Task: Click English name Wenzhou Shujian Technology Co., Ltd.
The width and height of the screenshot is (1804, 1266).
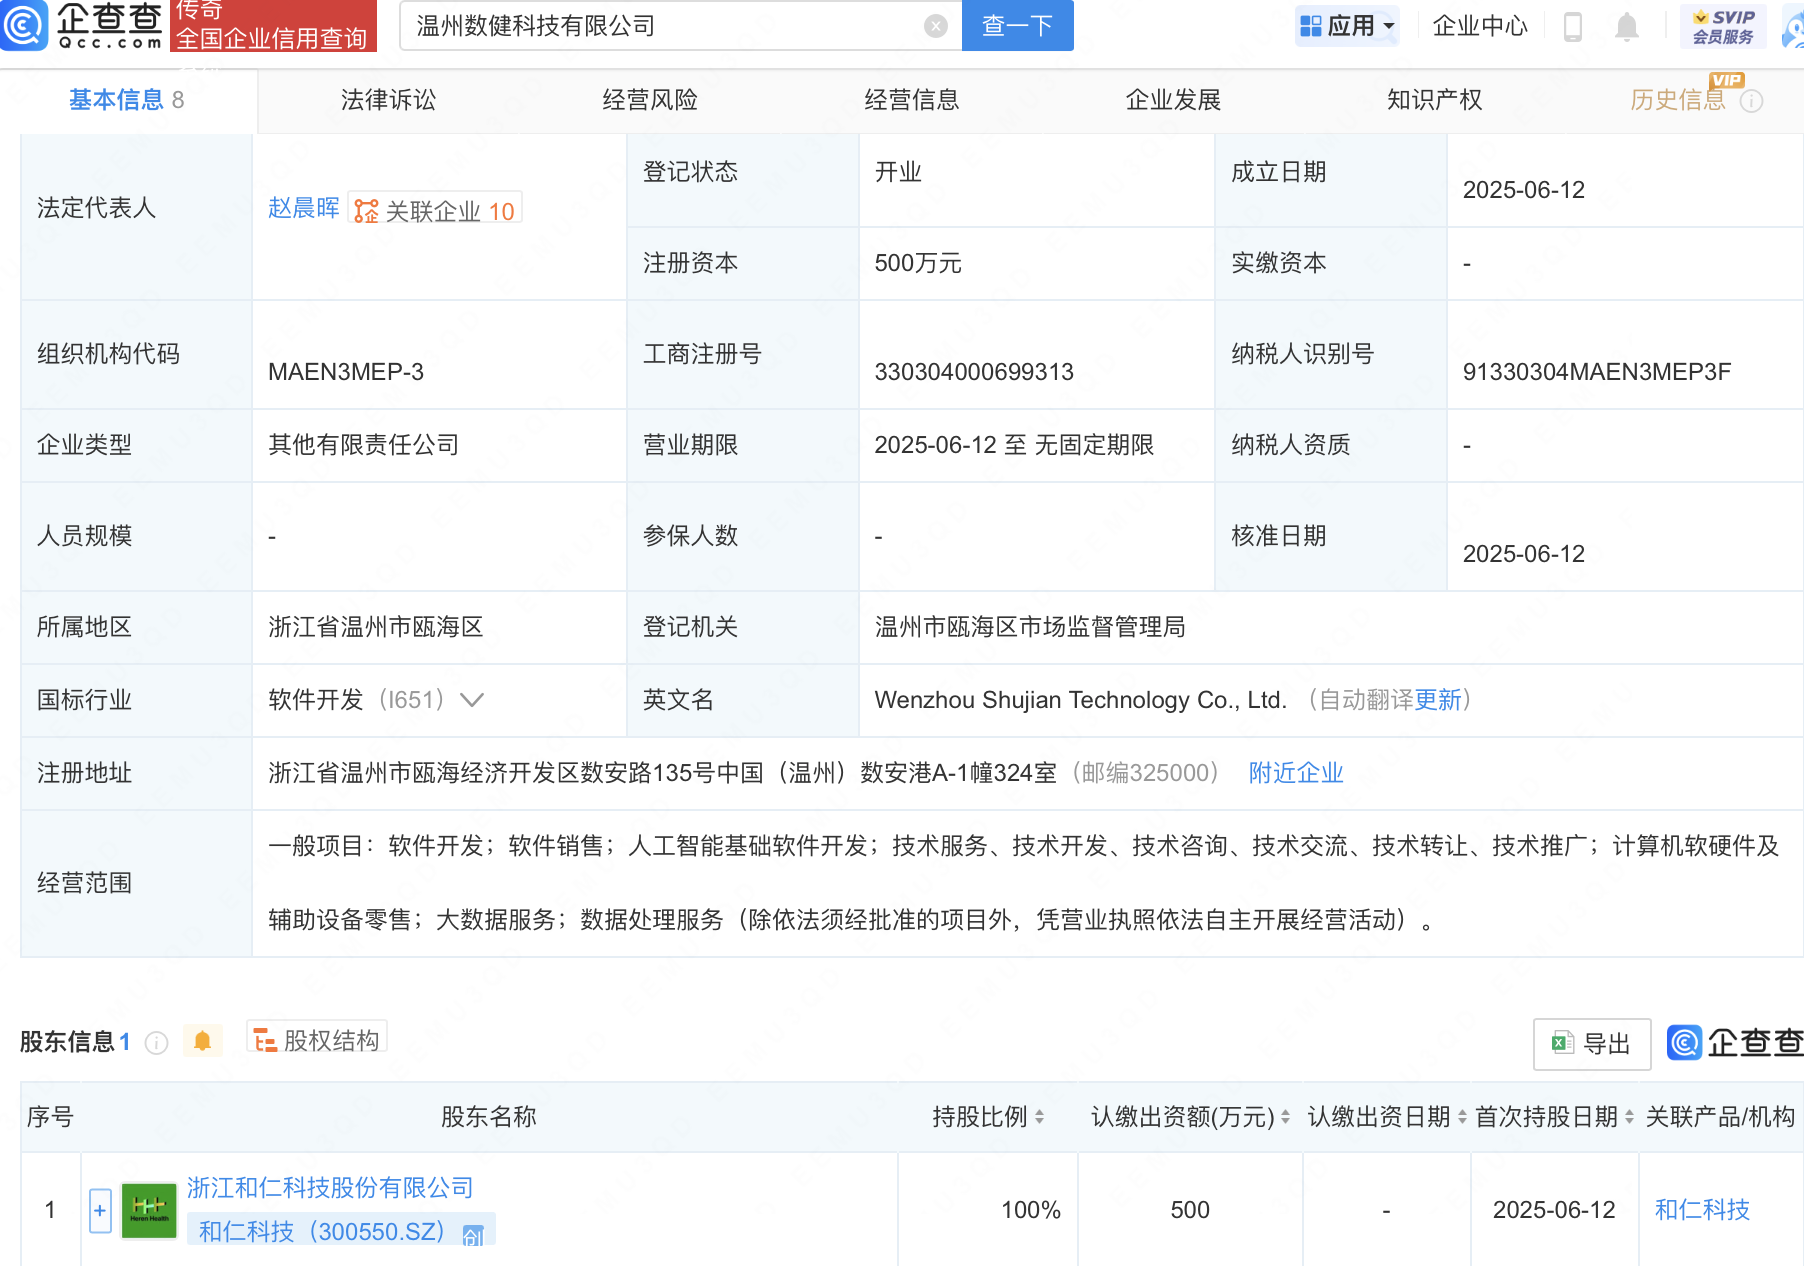Action: pyautogui.click(x=1081, y=700)
